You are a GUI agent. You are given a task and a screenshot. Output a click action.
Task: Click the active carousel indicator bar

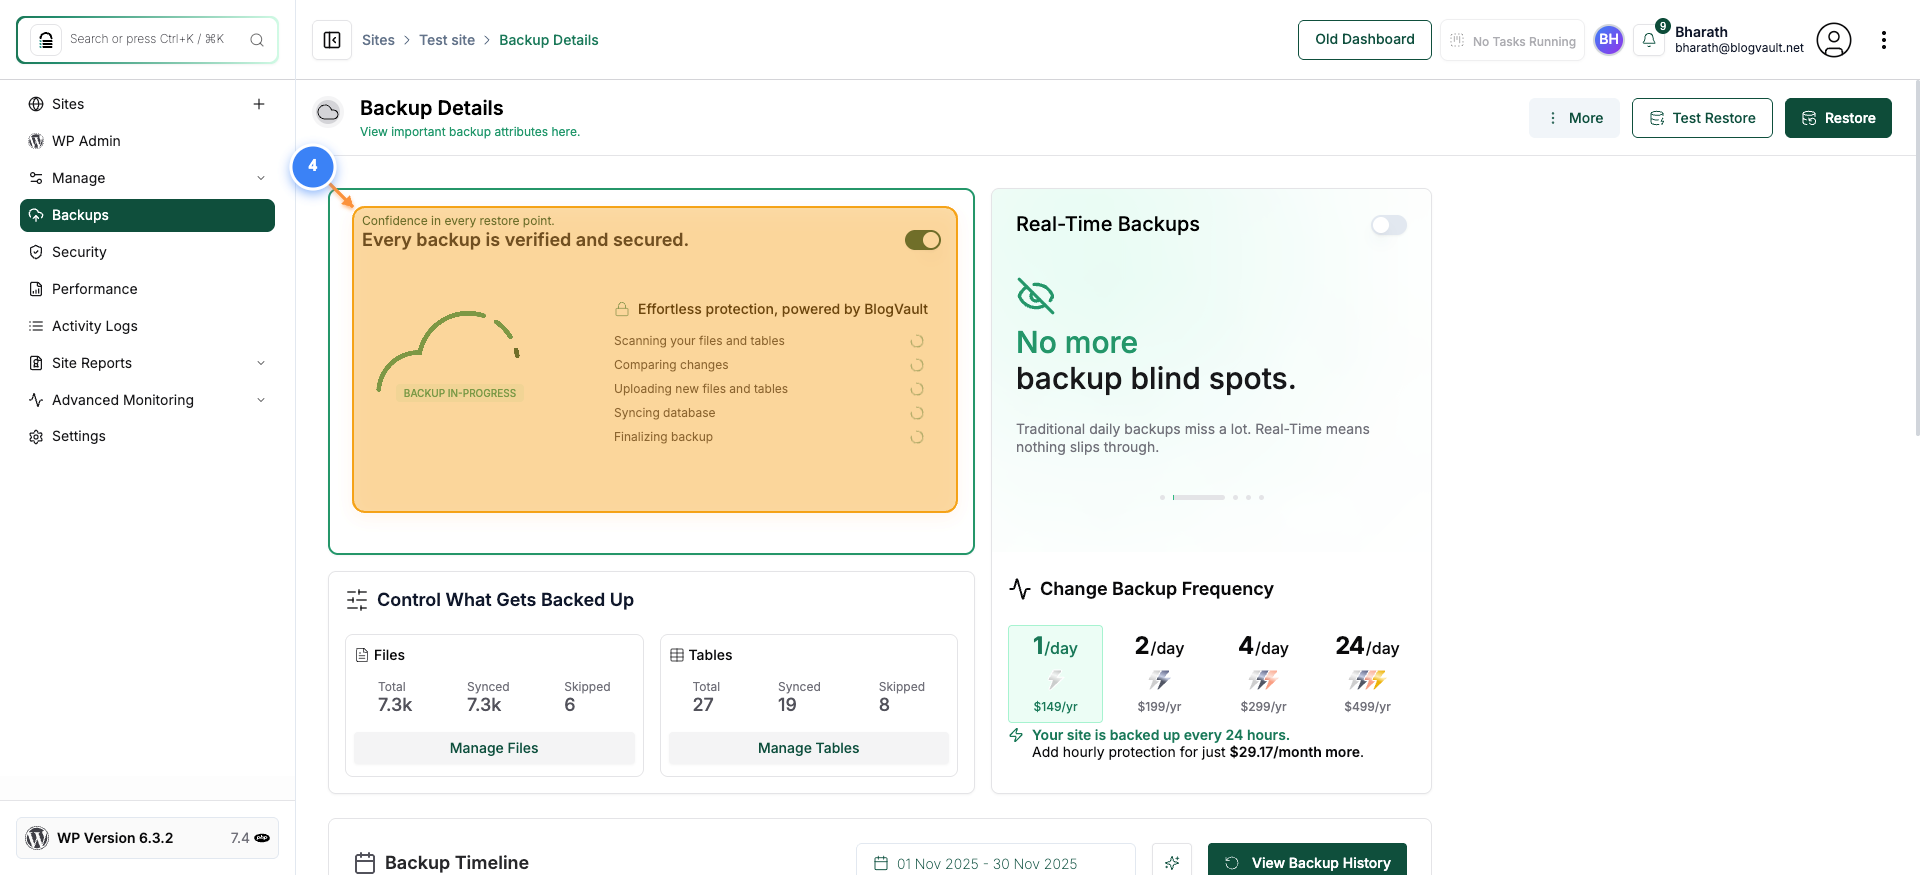click(x=1199, y=497)
